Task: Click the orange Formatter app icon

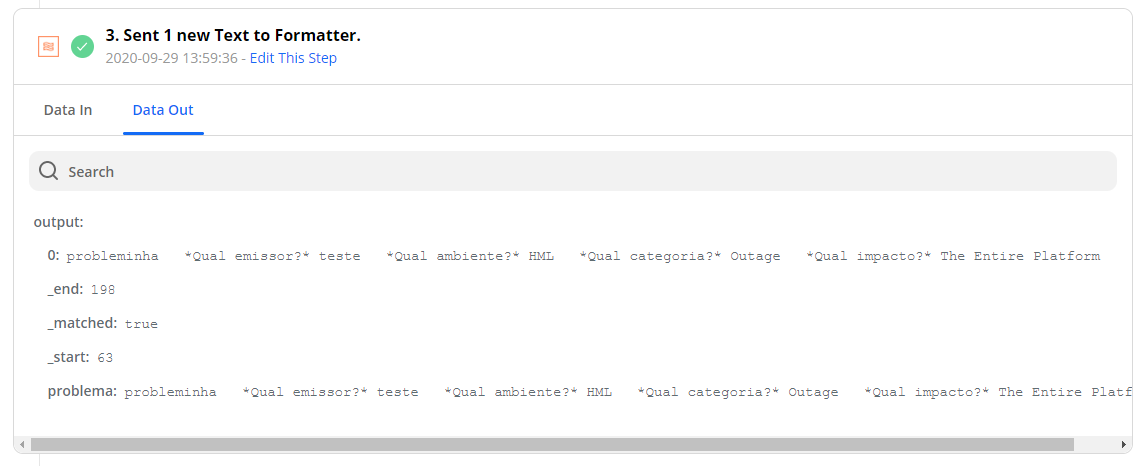Action: (48, 47)
